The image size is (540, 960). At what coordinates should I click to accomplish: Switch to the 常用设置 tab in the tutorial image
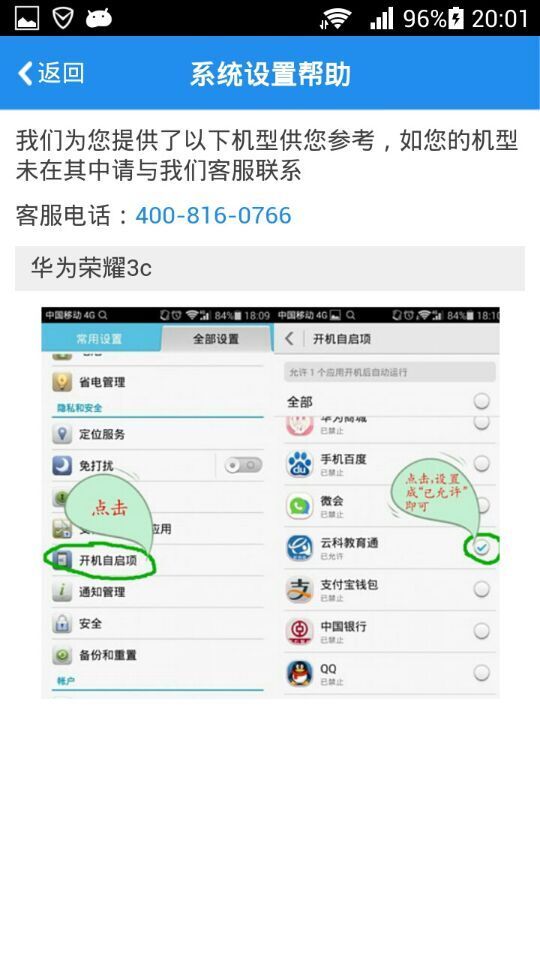click(99, 339)
